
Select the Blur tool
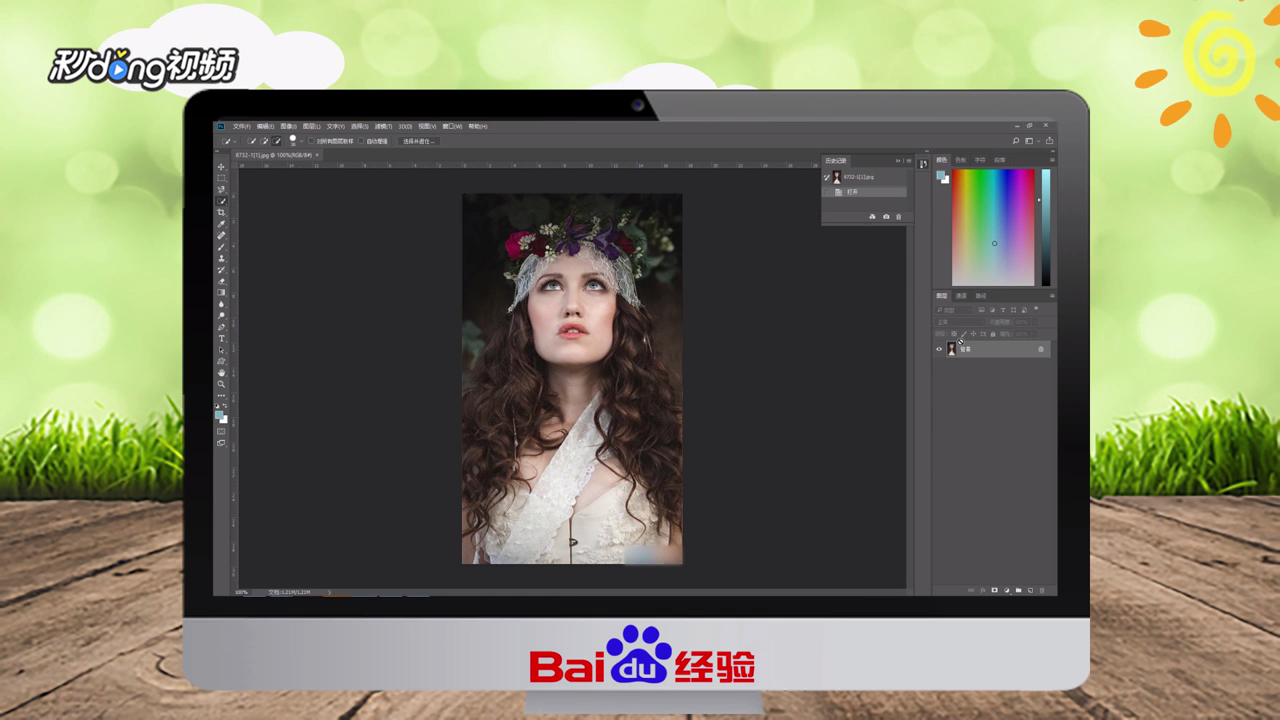(221, 304)
